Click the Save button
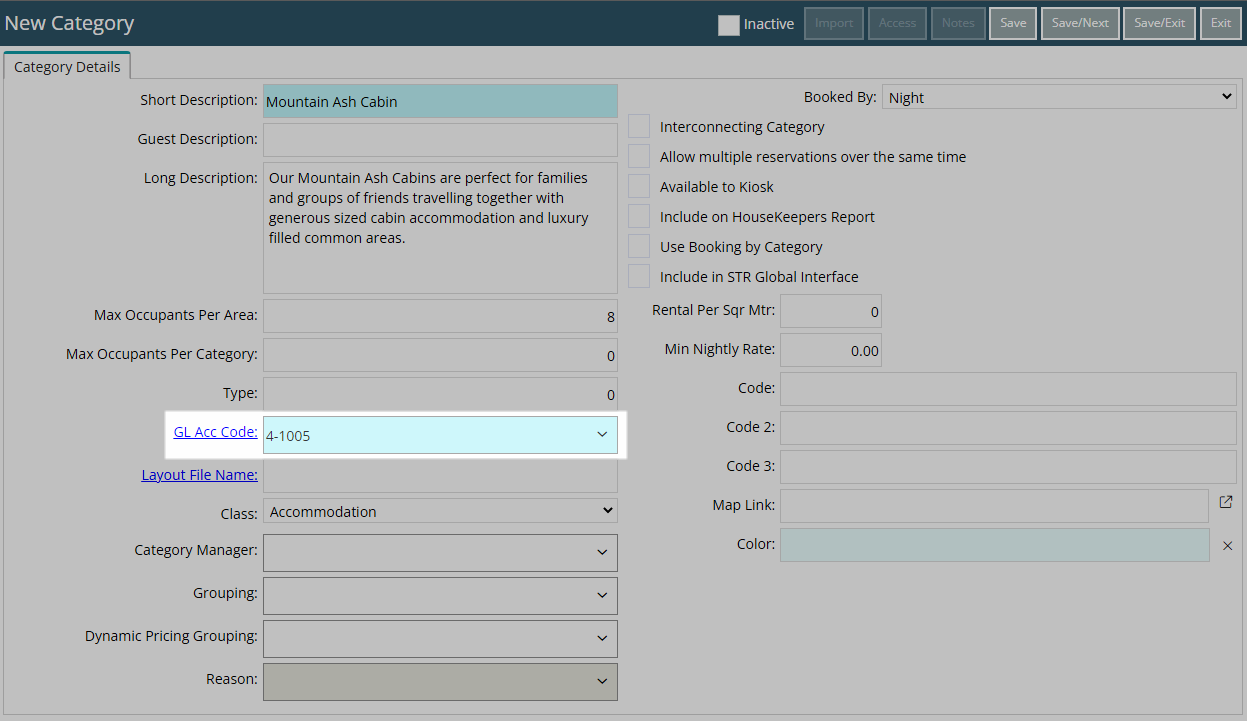 (x=1013, y=23)
